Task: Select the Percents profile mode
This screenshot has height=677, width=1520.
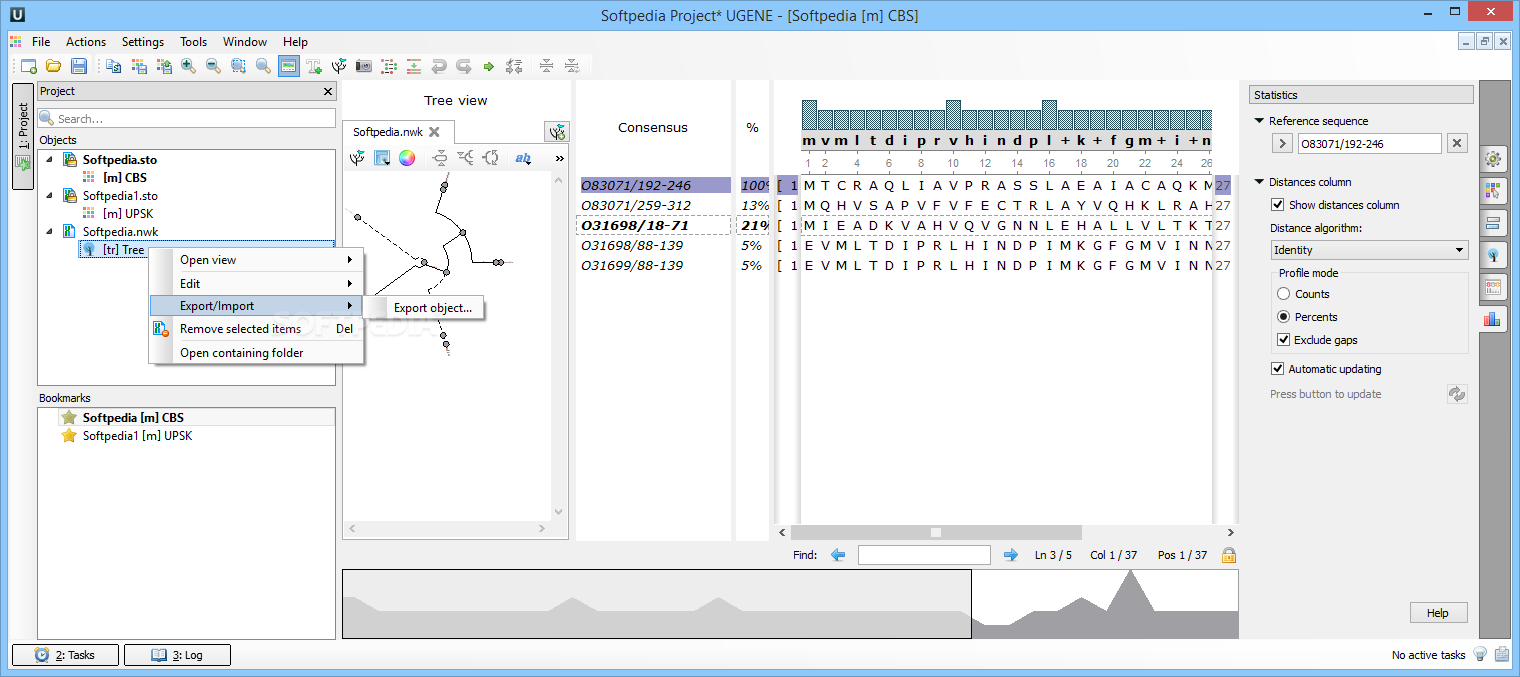Action: coord(1284,316)
